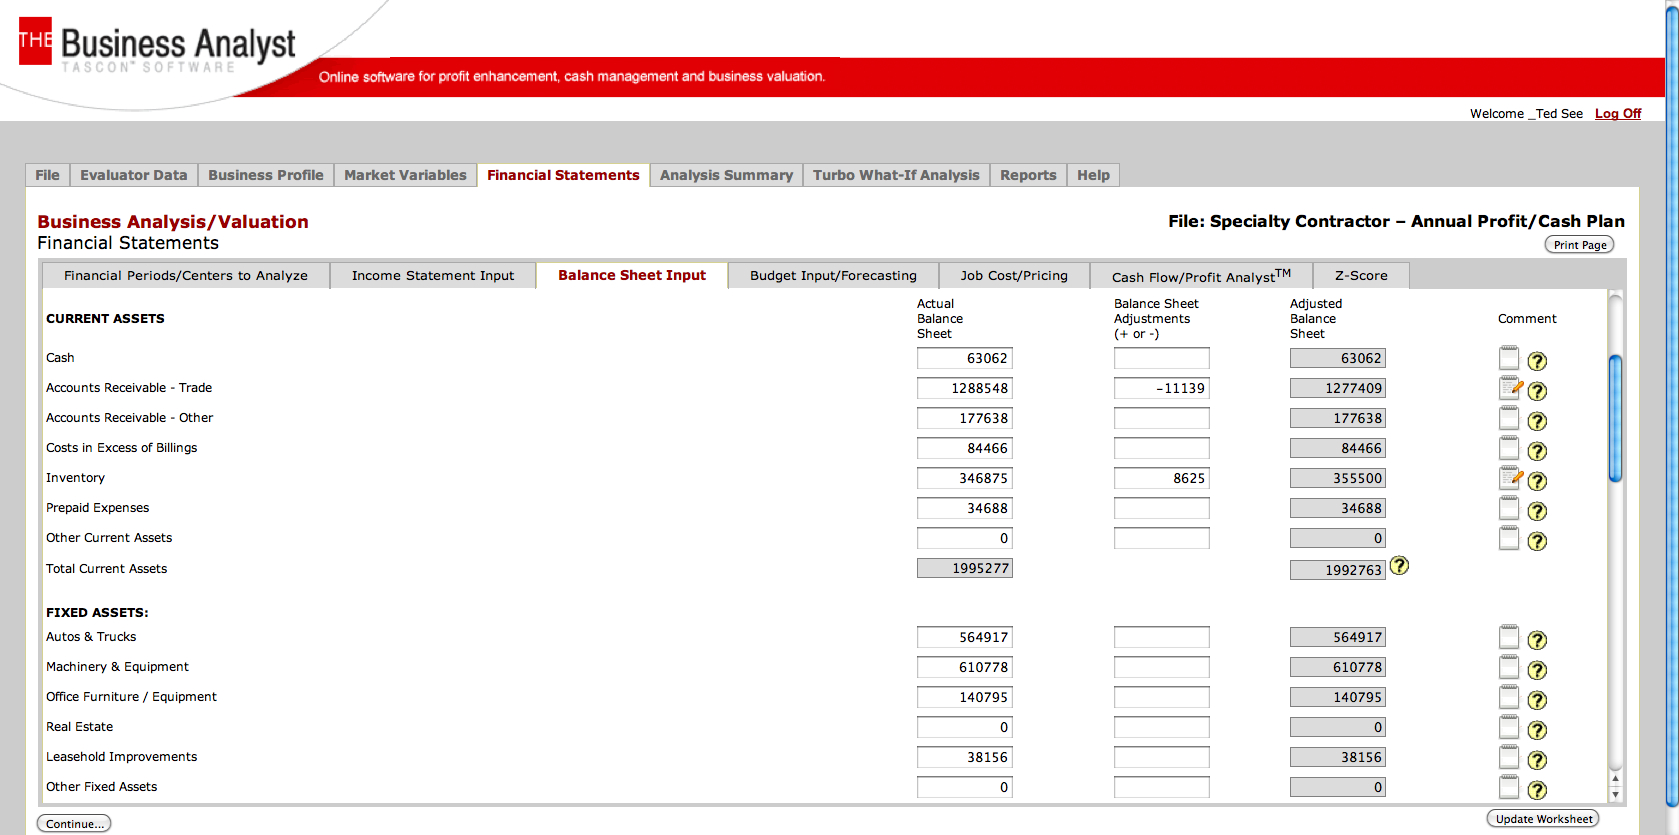
Task: Click the worksheet scroll up arrow
Action: coord(1615,778)
